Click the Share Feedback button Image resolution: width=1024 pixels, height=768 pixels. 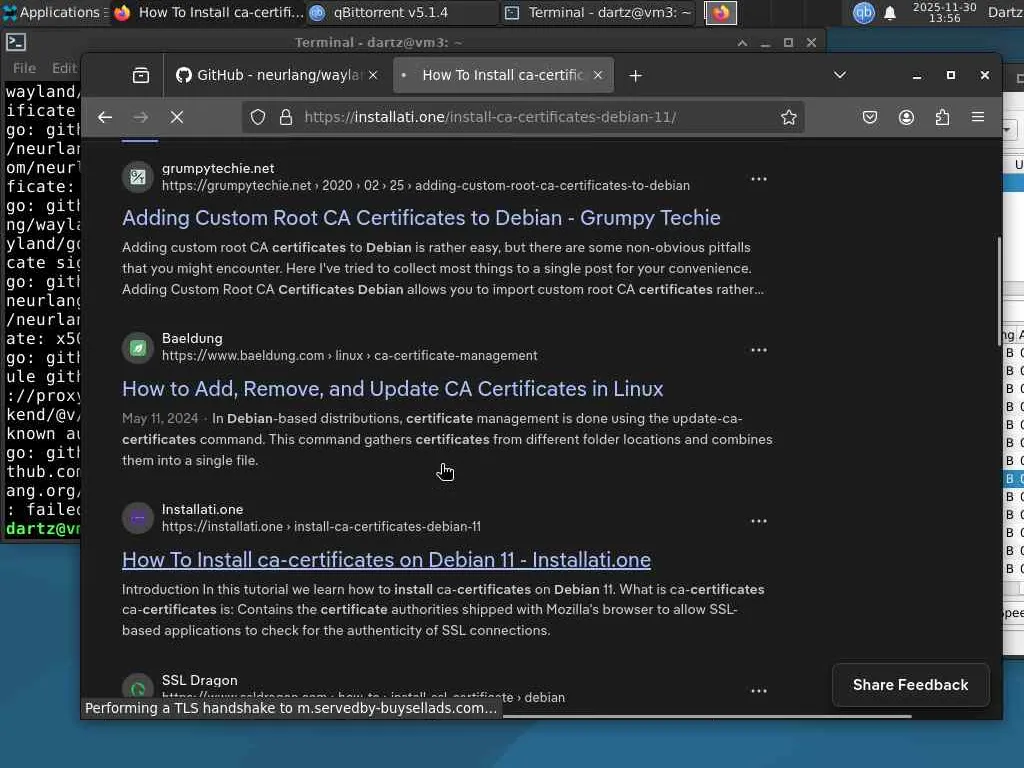910,685
